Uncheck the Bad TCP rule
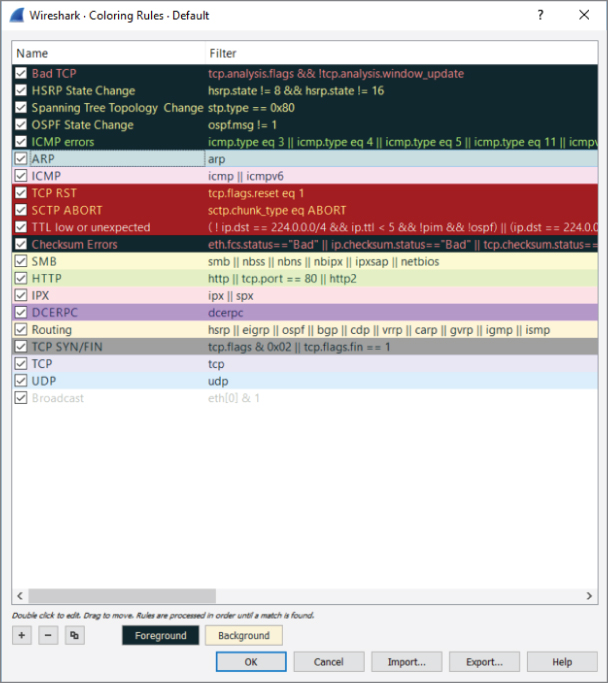 pyautogui.click(x=21, y=73)
